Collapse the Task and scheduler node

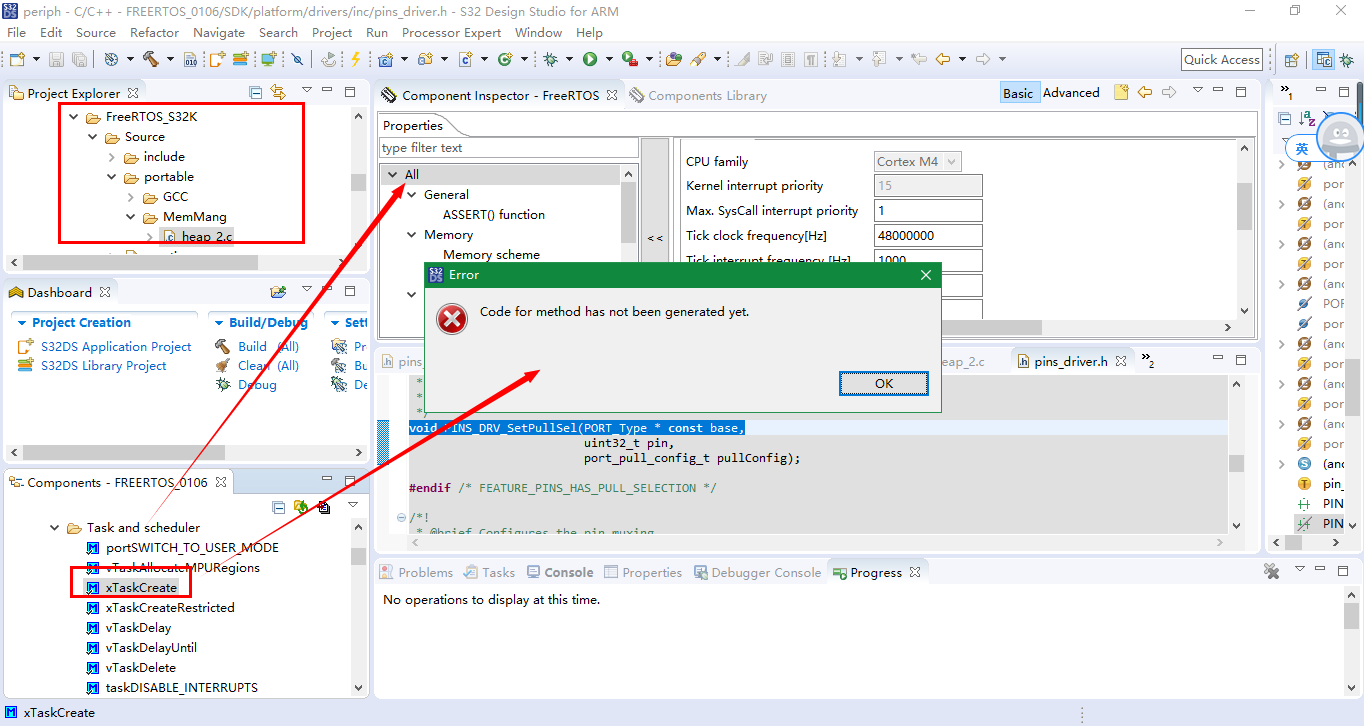(55, 527)
